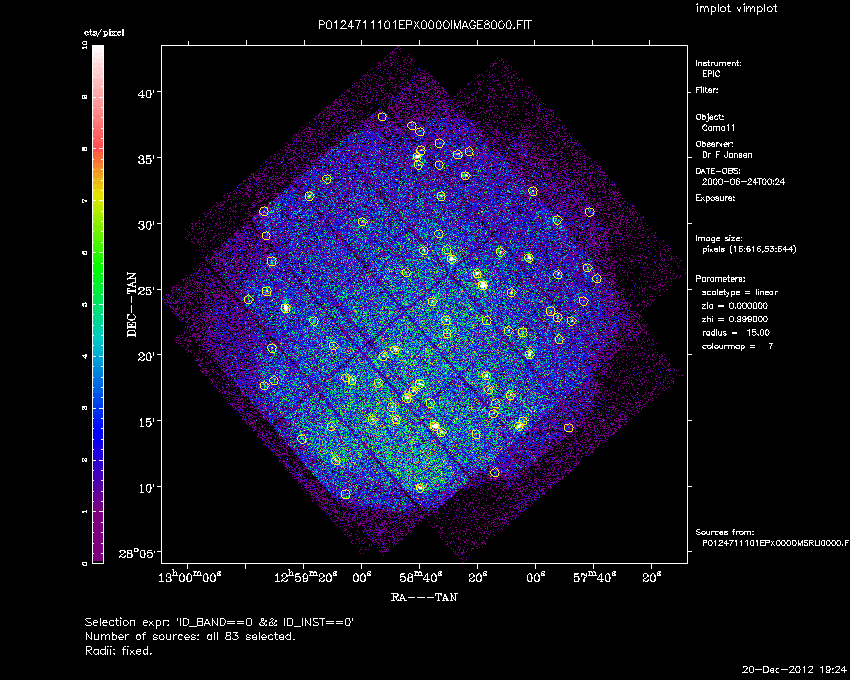Select the 'scaletype = linear' parameter
This screenshot has height=680, width=850.
tap(739, 292)
